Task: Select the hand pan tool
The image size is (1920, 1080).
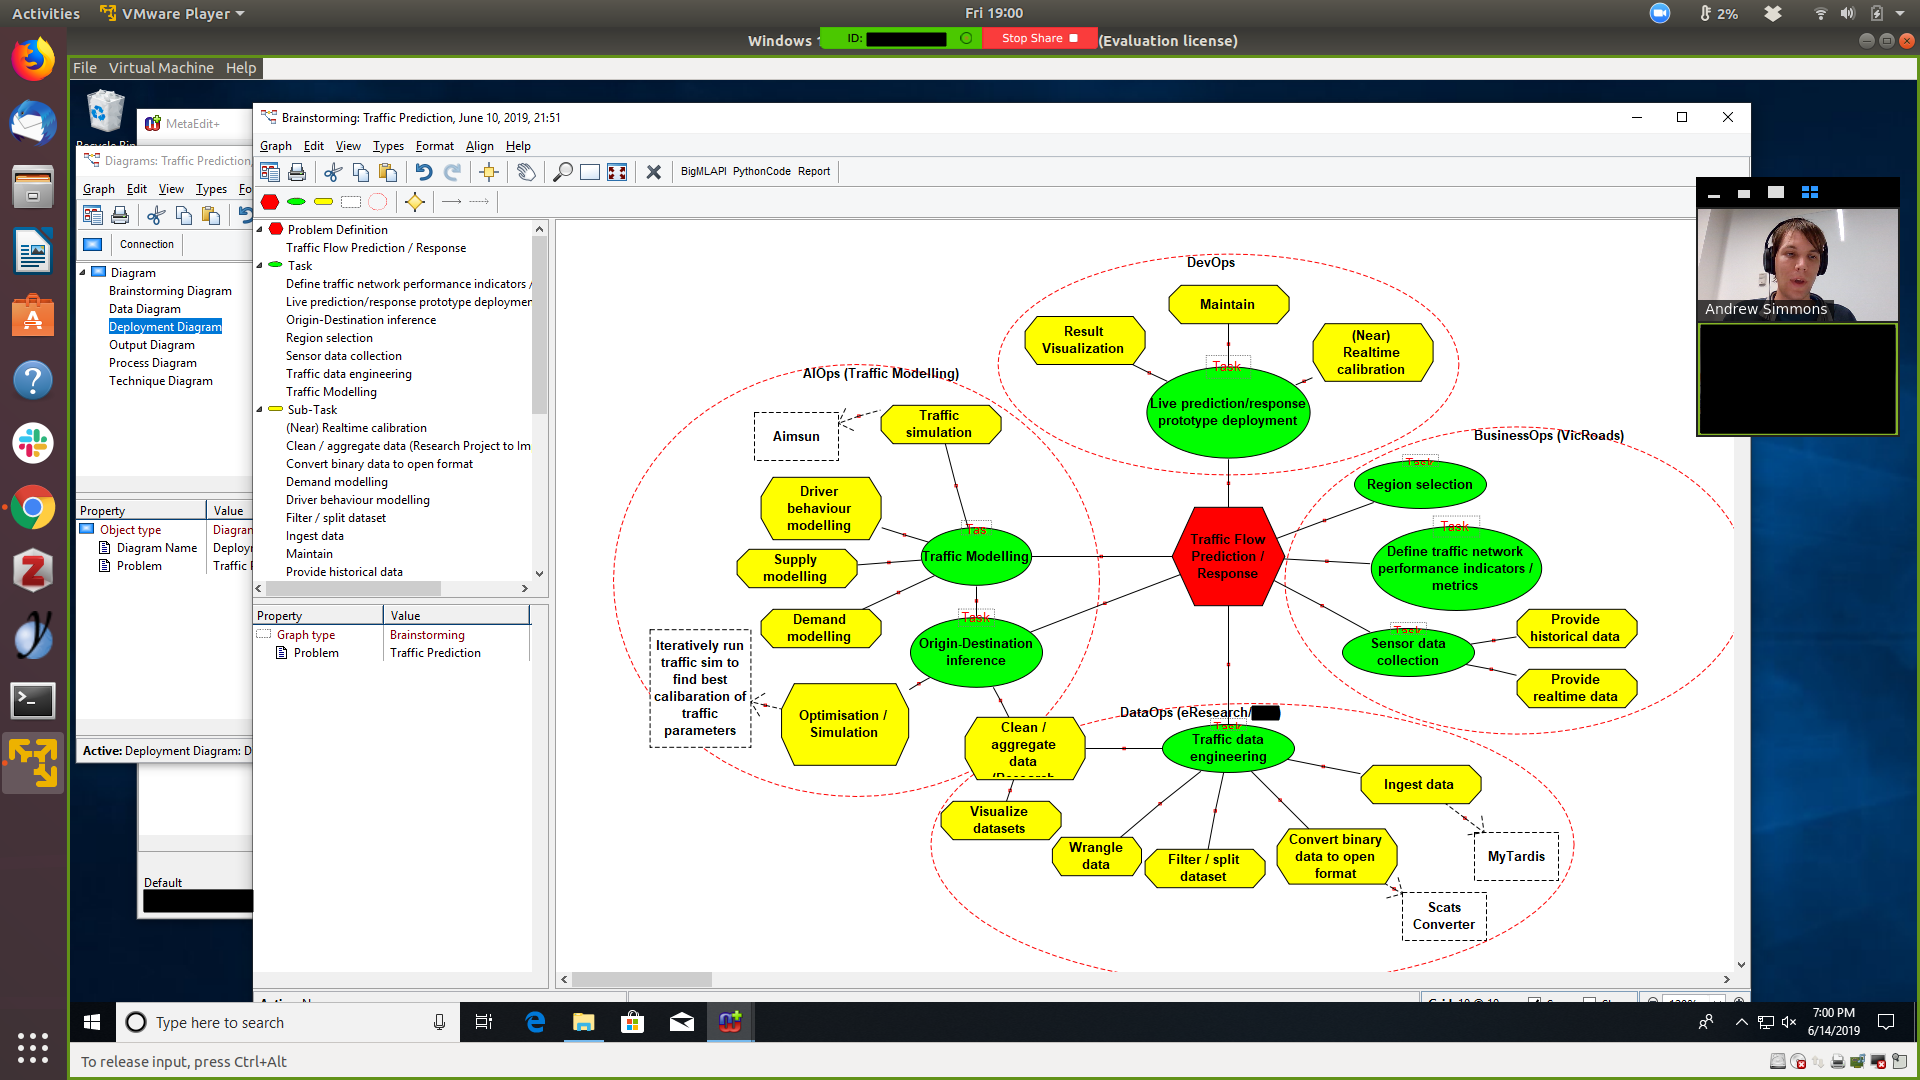Action: pyautogui.click(x=526, y=172)
